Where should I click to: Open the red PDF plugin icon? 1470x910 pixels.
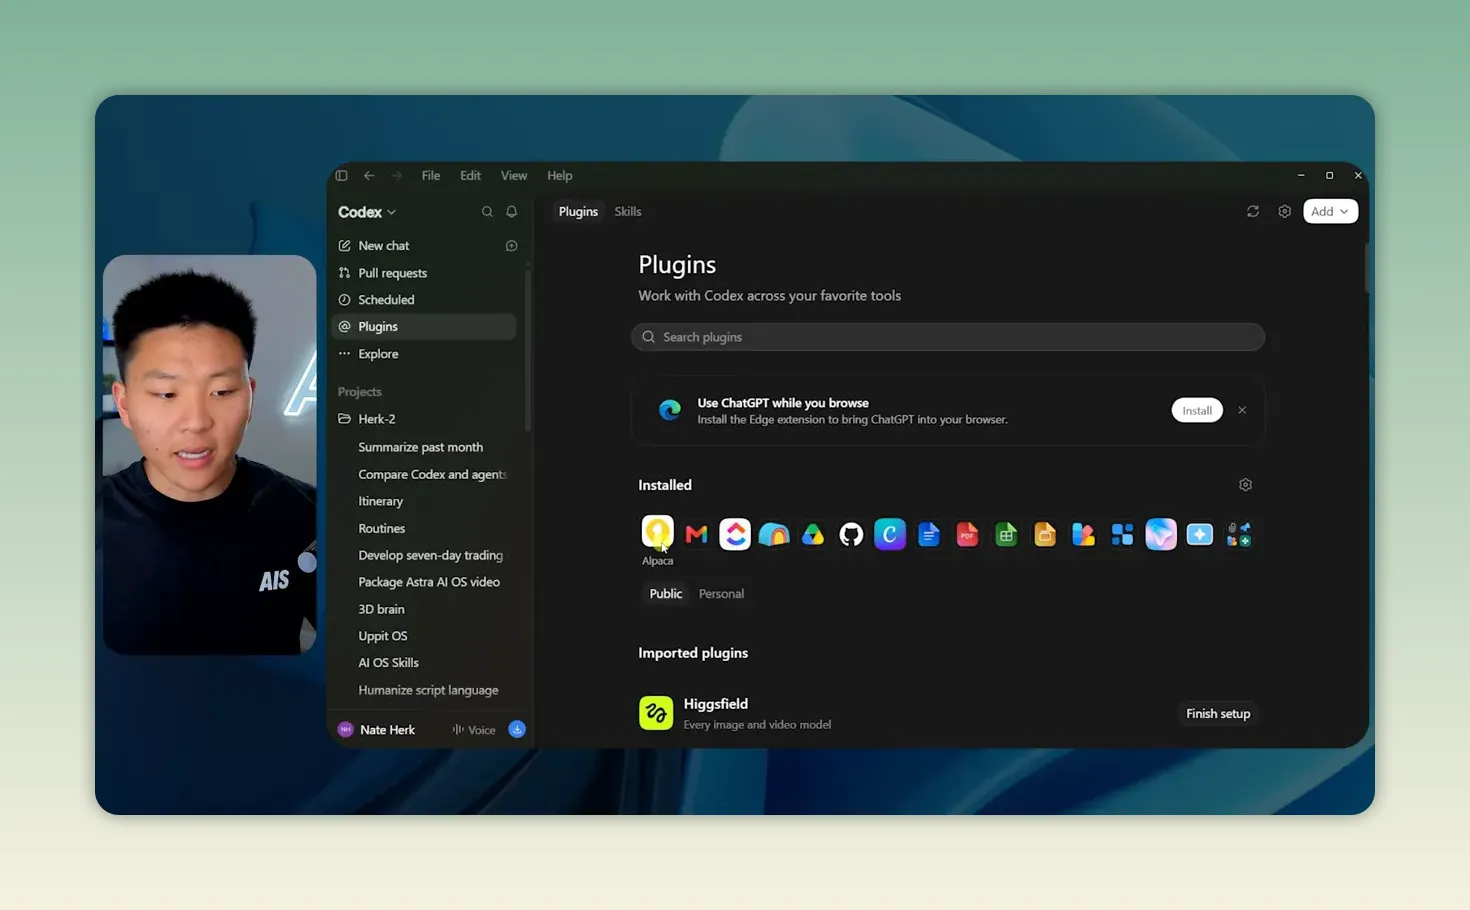[967, 535]
